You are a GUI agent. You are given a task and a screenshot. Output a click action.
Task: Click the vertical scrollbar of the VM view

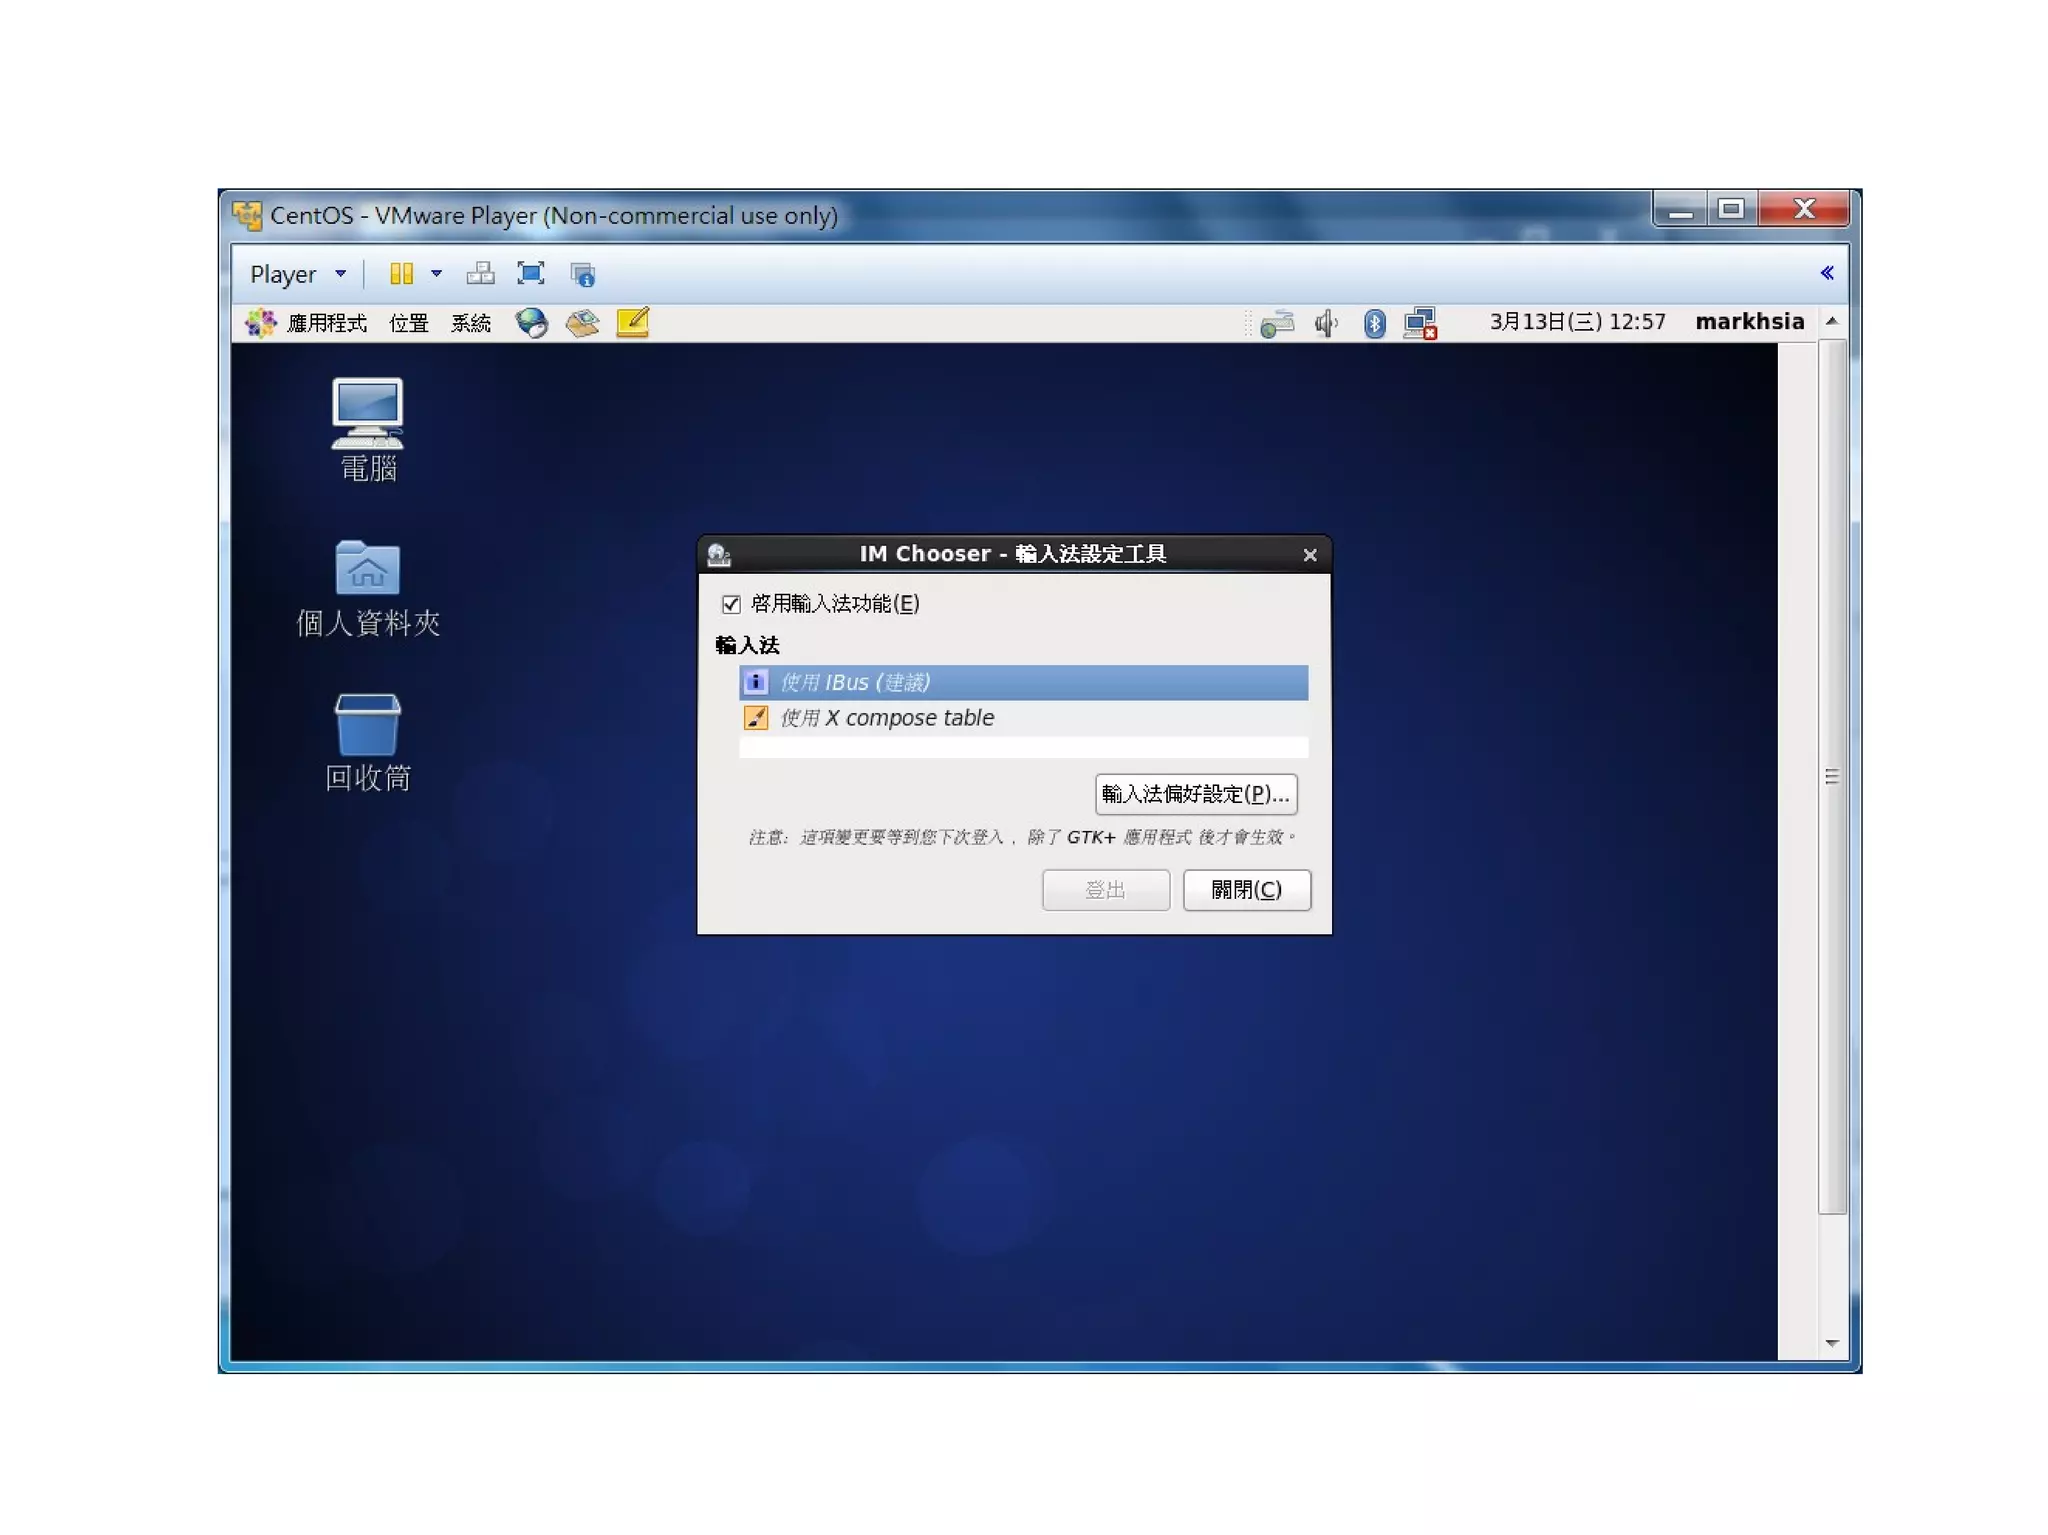click(1832, 777)
